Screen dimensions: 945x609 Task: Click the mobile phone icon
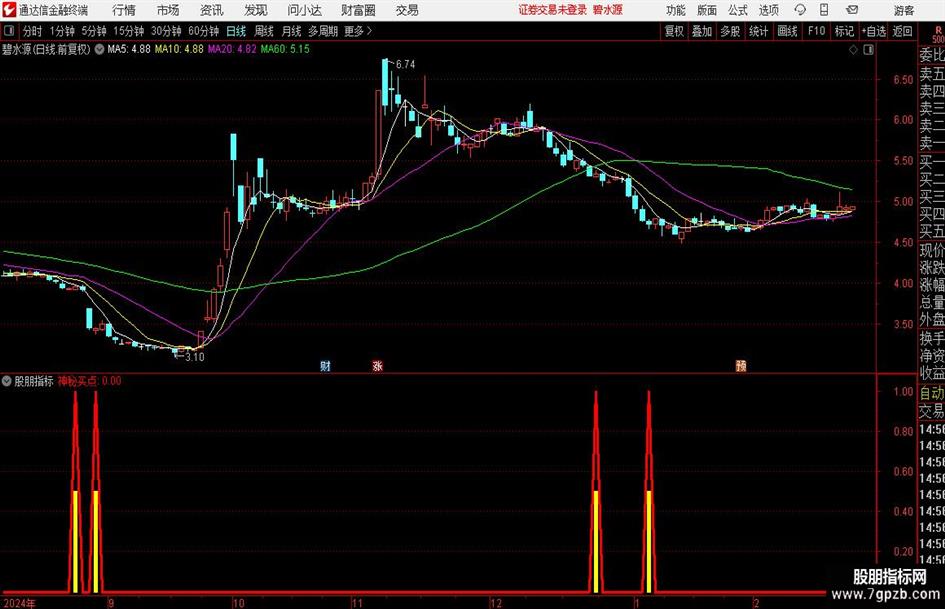824,10
